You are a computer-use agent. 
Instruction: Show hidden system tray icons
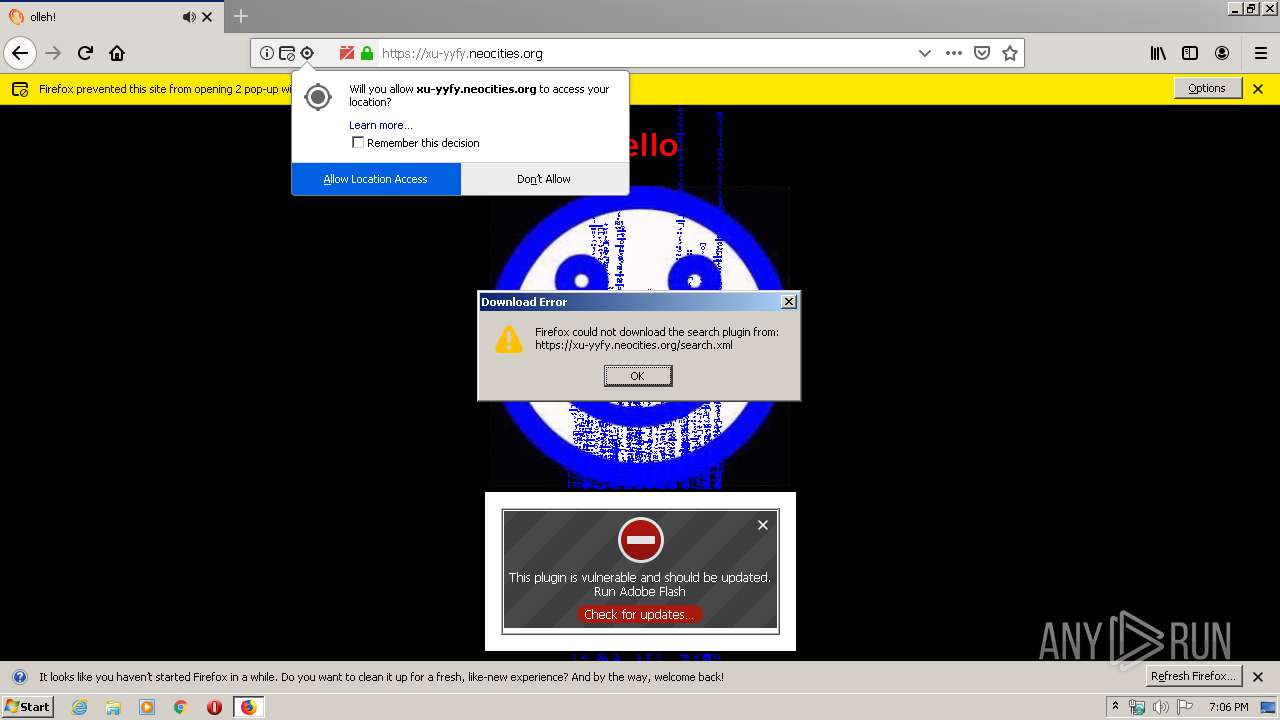click(1116, 707)
